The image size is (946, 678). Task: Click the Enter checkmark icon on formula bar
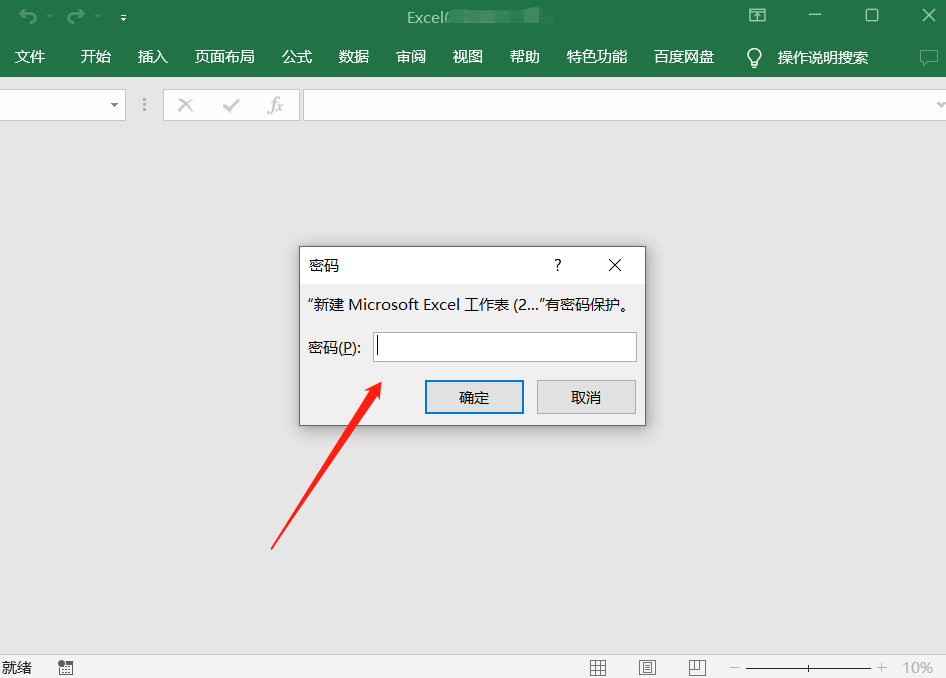coord(230,104)
